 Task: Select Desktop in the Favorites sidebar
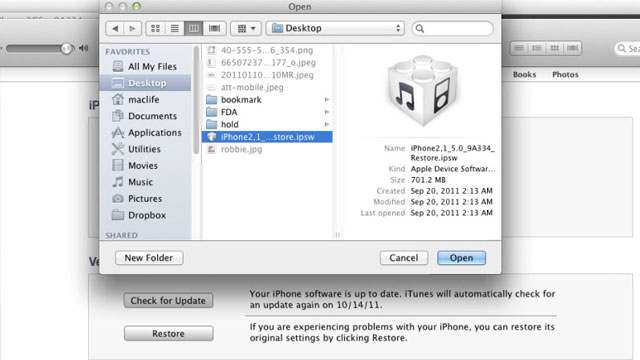tap(146, 83)
